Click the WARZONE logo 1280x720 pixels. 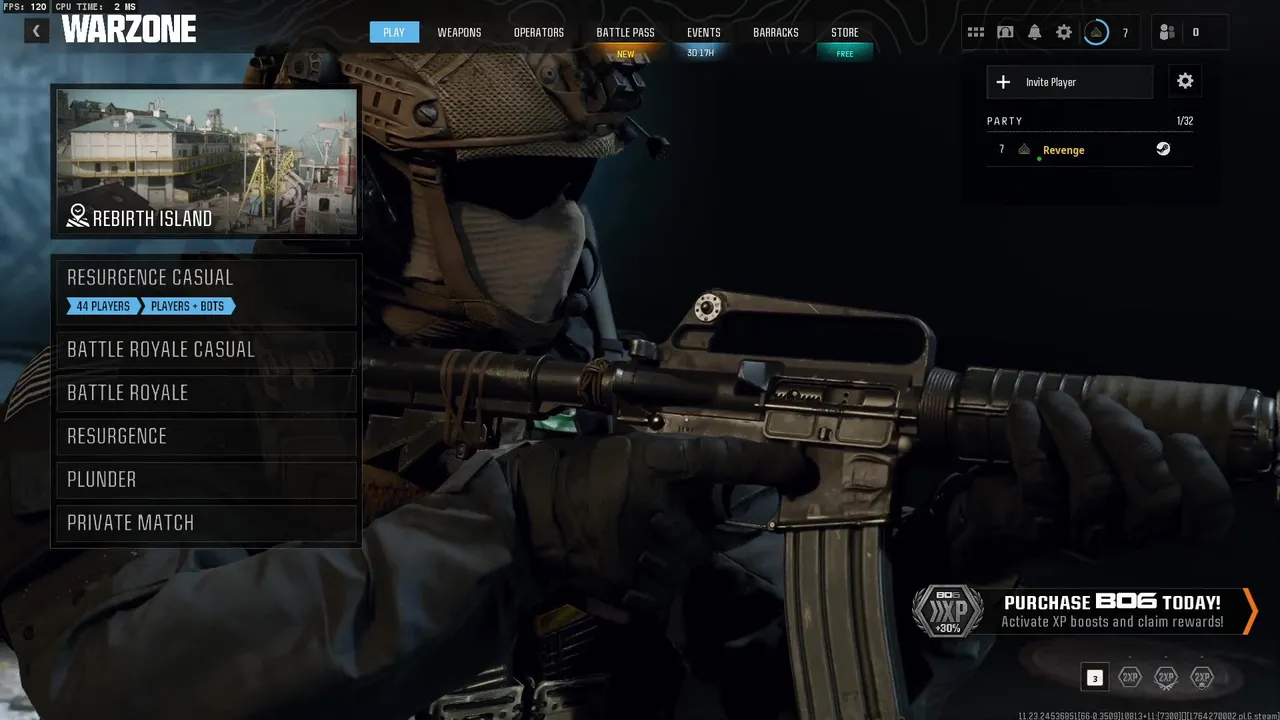click(x=128, y=30)
